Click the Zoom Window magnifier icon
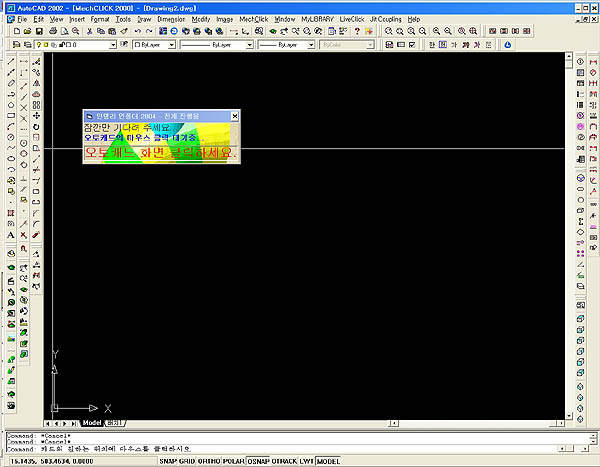 [388, 31]
